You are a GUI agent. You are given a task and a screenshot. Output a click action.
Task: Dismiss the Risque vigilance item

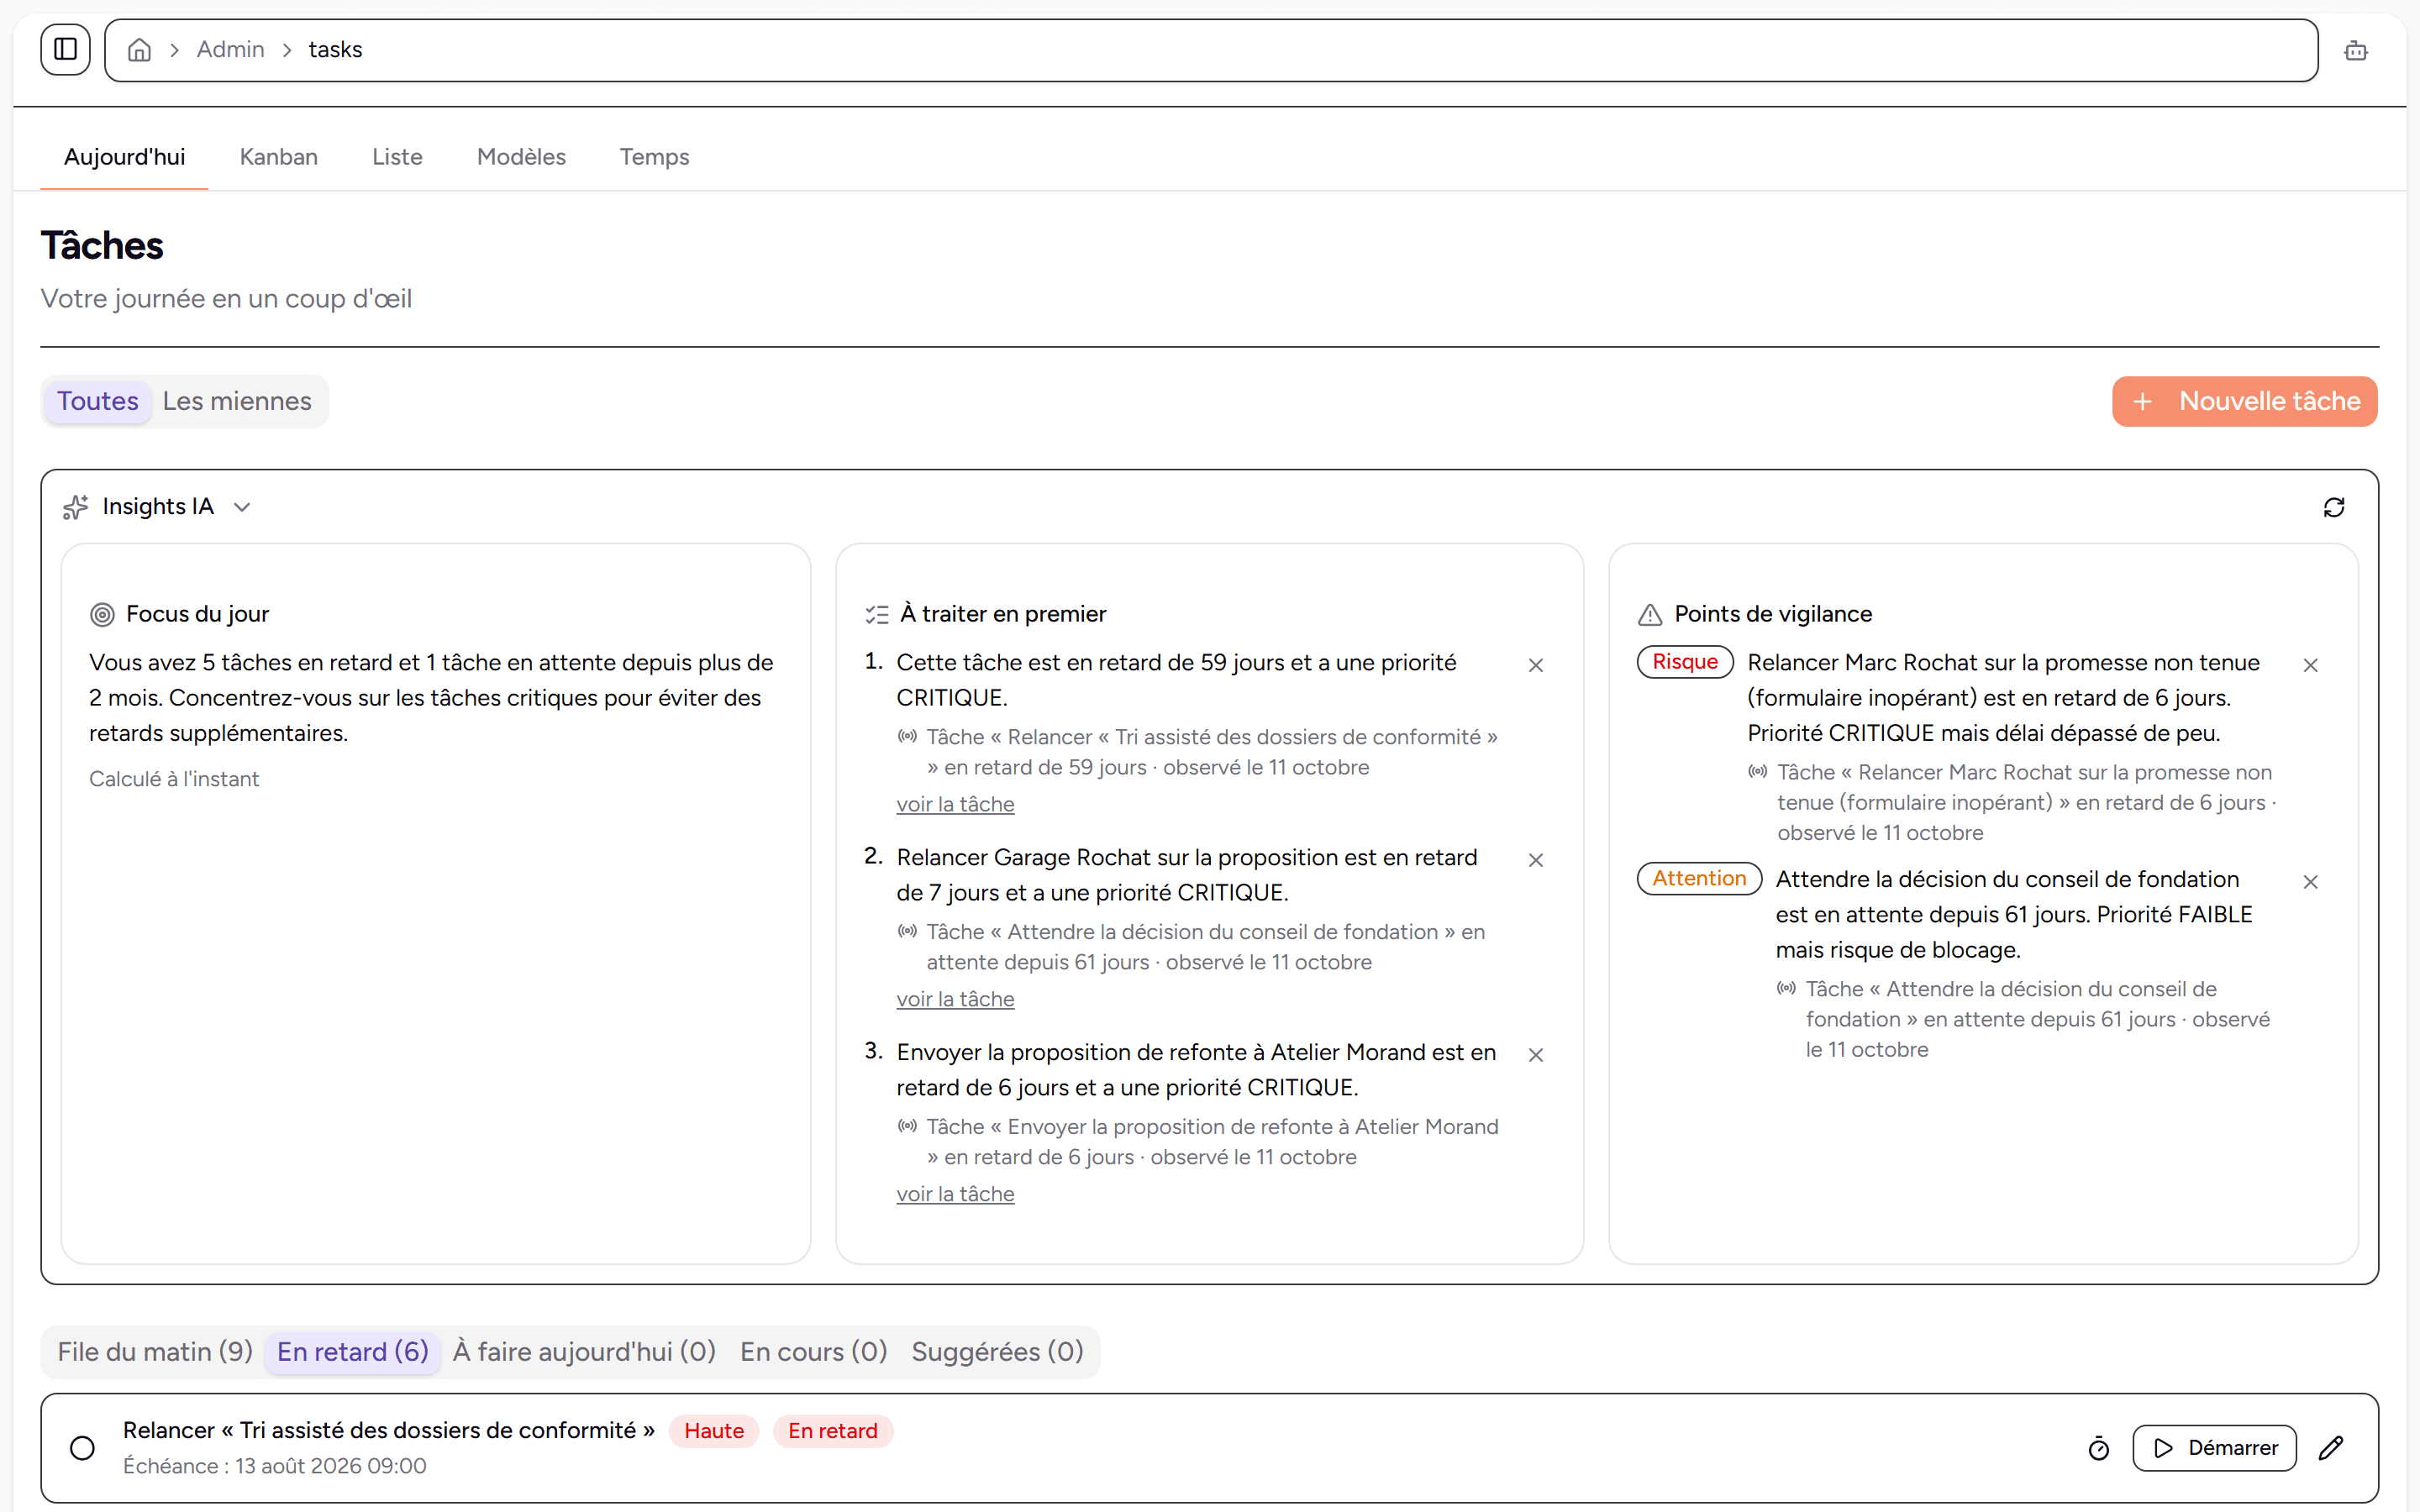pyautogui.click(x=2311, y=665)
